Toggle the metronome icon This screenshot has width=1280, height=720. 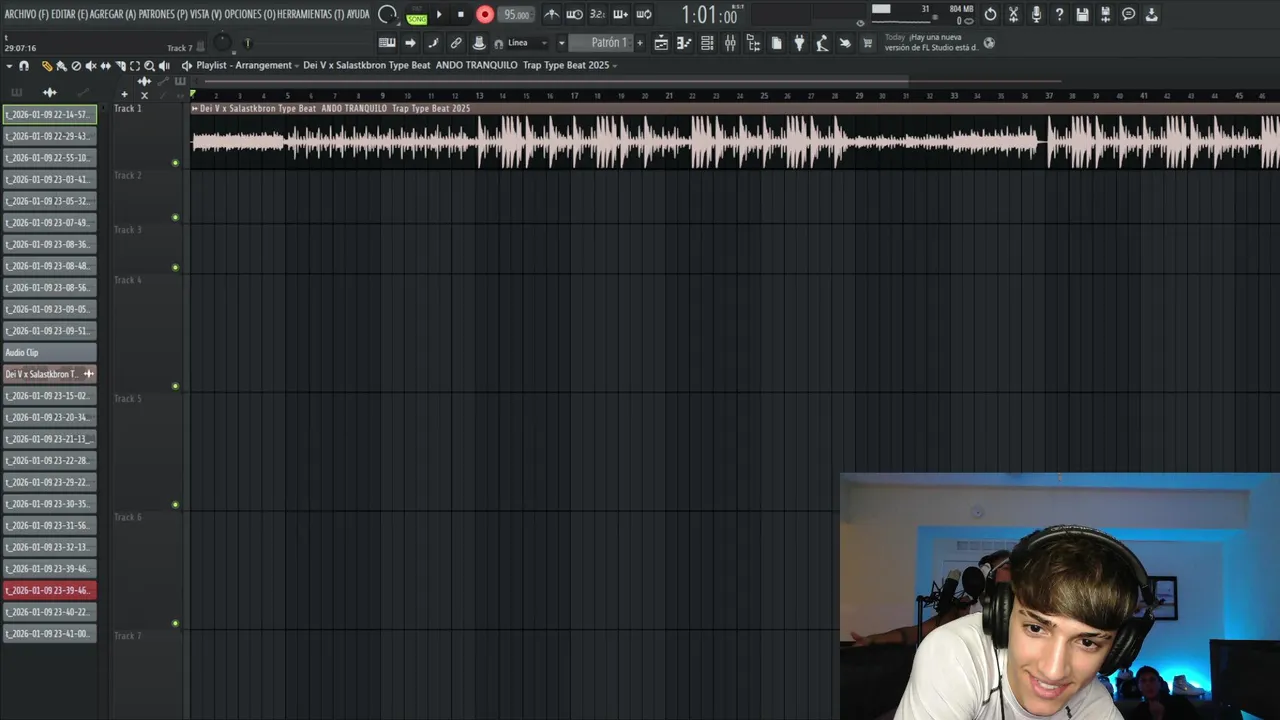pyautogui.click(x=552, y=14)
